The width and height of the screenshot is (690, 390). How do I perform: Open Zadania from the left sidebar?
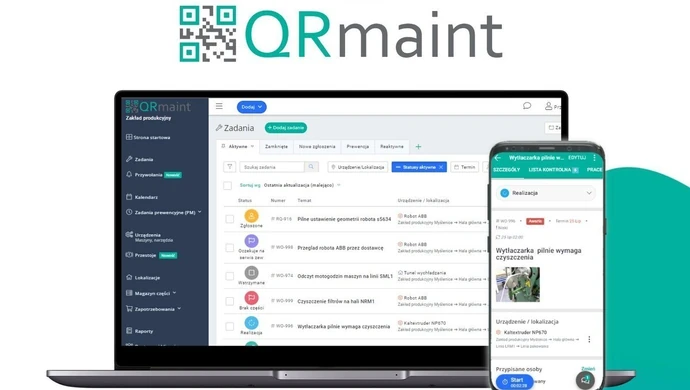coord(140,159)
